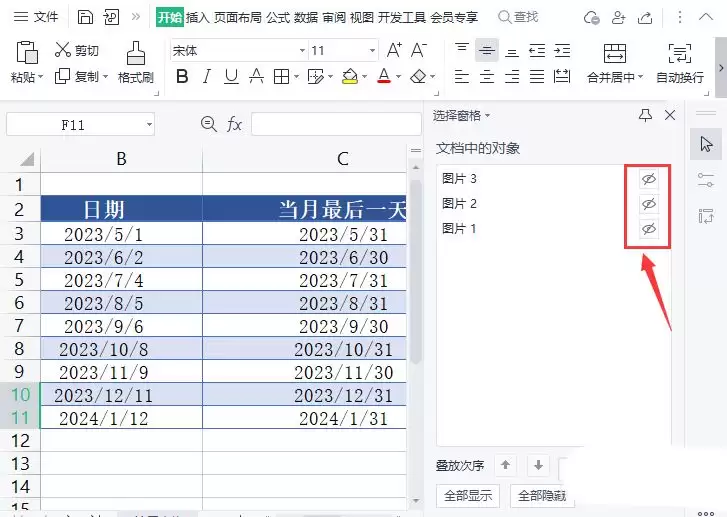The height and width of the screenshot is (517, 727).
Task: Open the font name dropdown showing 宋体
Action: [302, 50]
